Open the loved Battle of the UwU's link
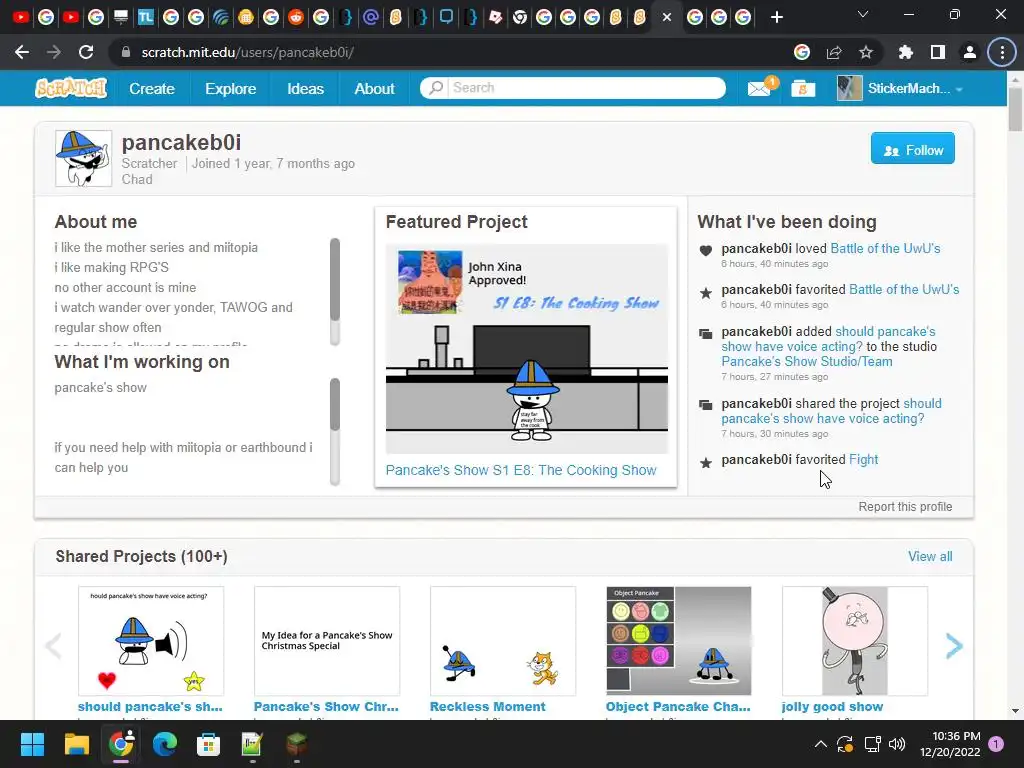1024x768 pixels. coord(885,248)
